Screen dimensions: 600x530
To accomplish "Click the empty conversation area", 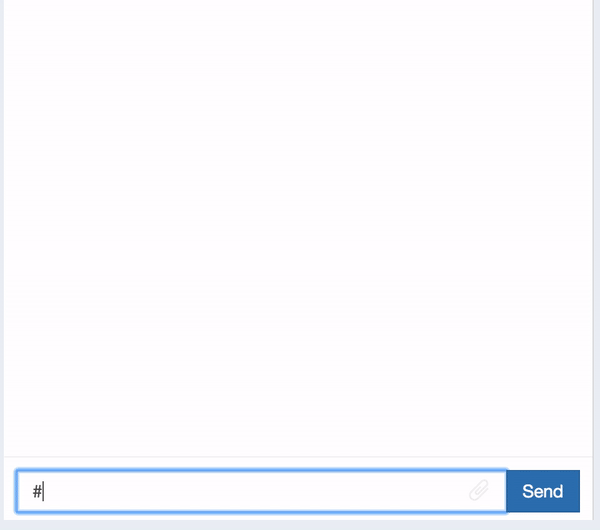I will [x=298, y=228].
